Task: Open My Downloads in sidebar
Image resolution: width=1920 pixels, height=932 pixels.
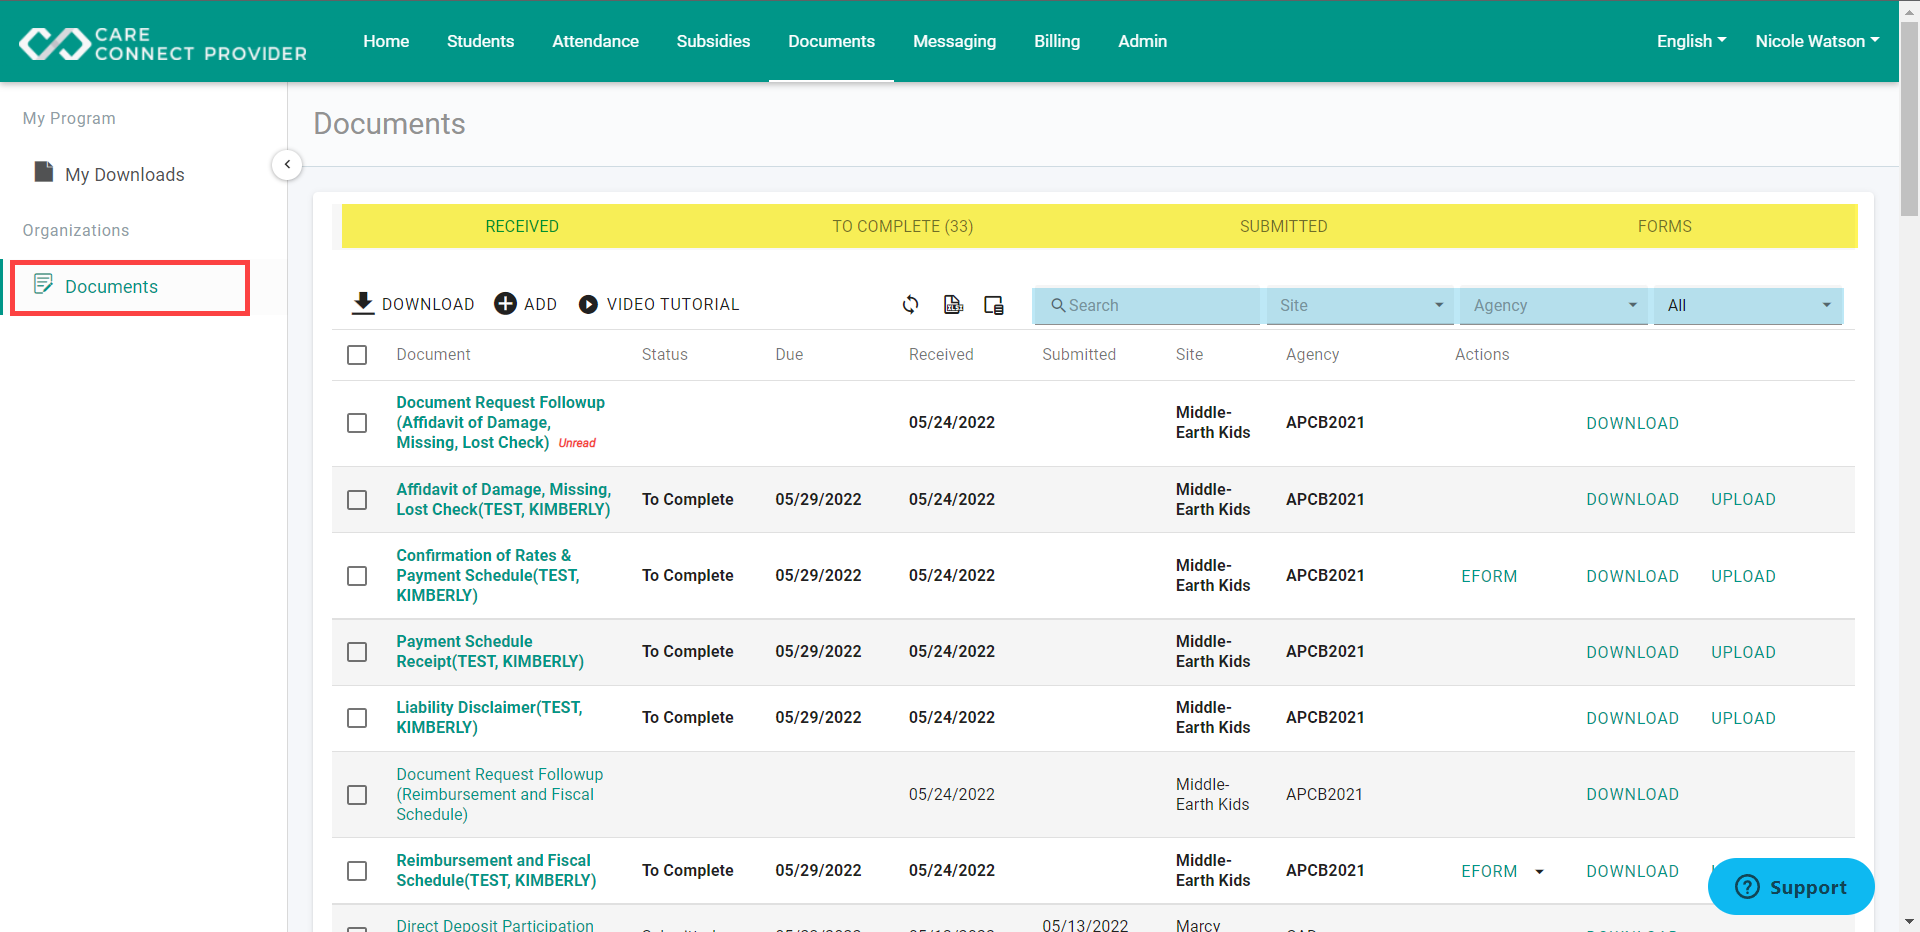Action: (x=125, y=174)
